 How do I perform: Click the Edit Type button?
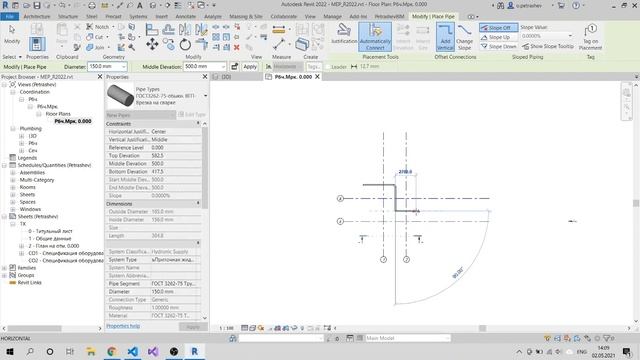pos(192,115)
